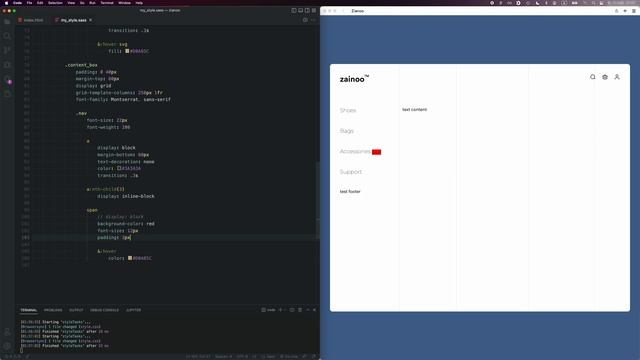The height and width of the screenshot is (360, 640).
Task: Click shopping bag icon on Zainoo page
Action: (x=605, y=77)
